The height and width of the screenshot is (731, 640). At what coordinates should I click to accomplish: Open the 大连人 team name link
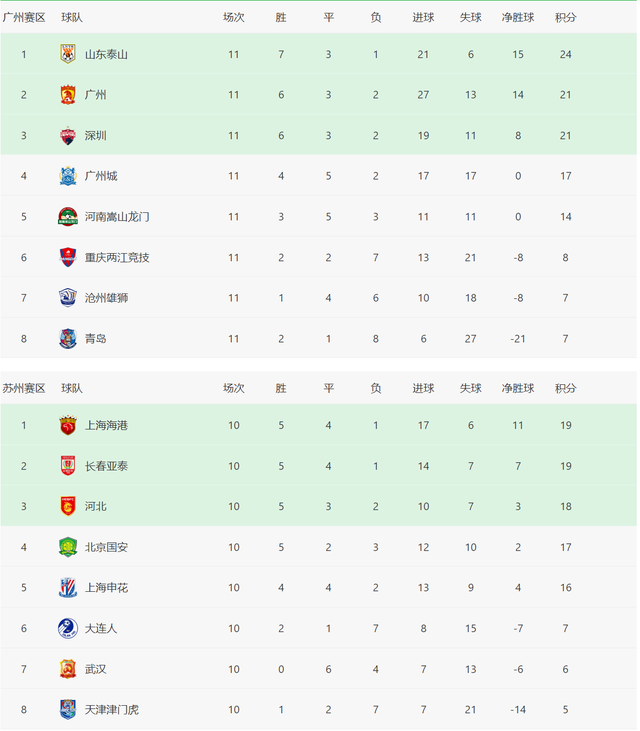pos(101,628)
